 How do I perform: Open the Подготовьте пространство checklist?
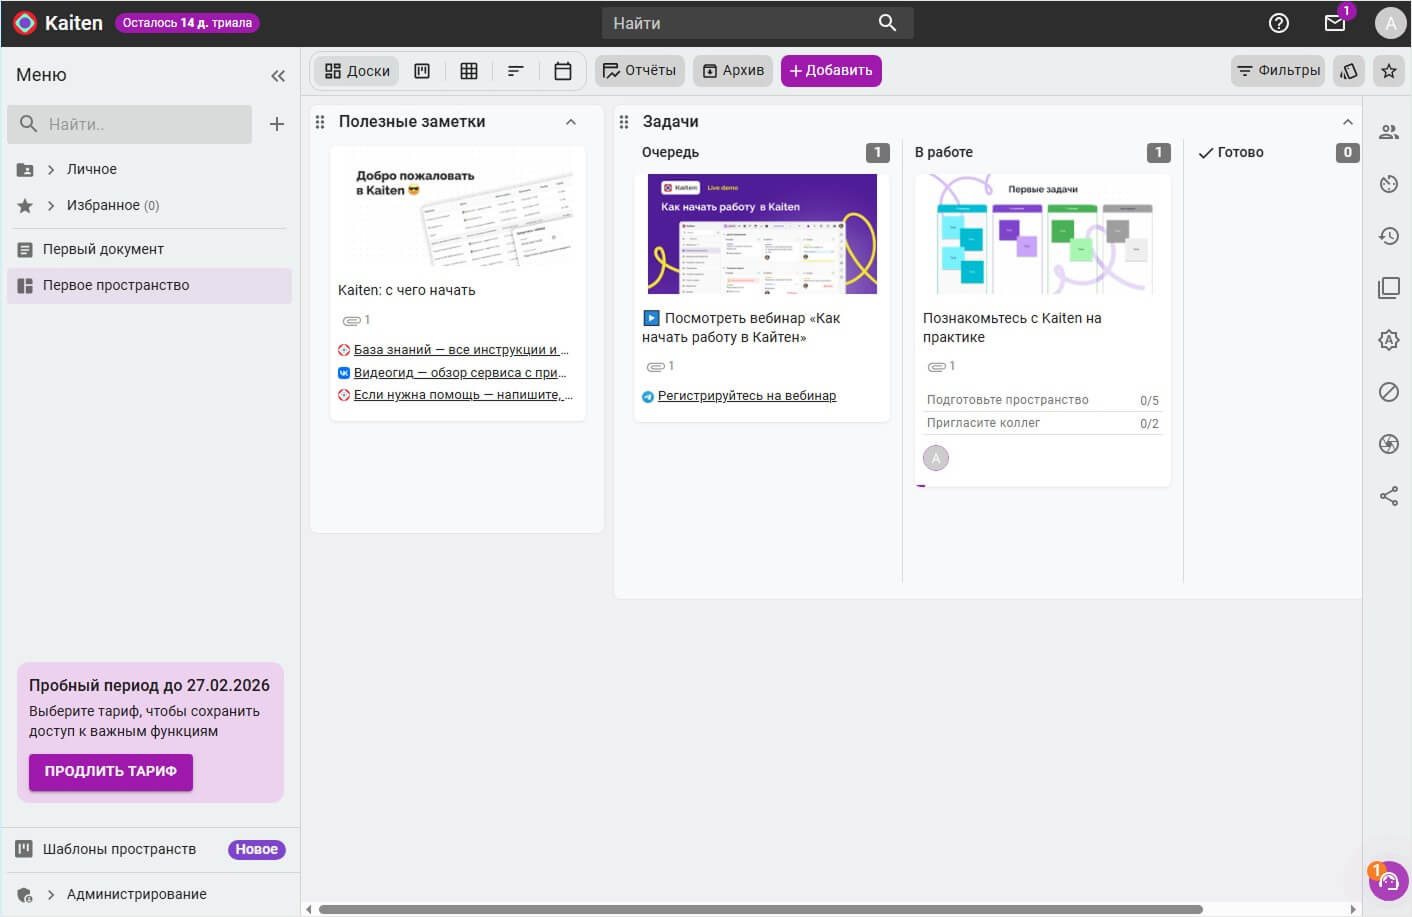[1042, 400]
